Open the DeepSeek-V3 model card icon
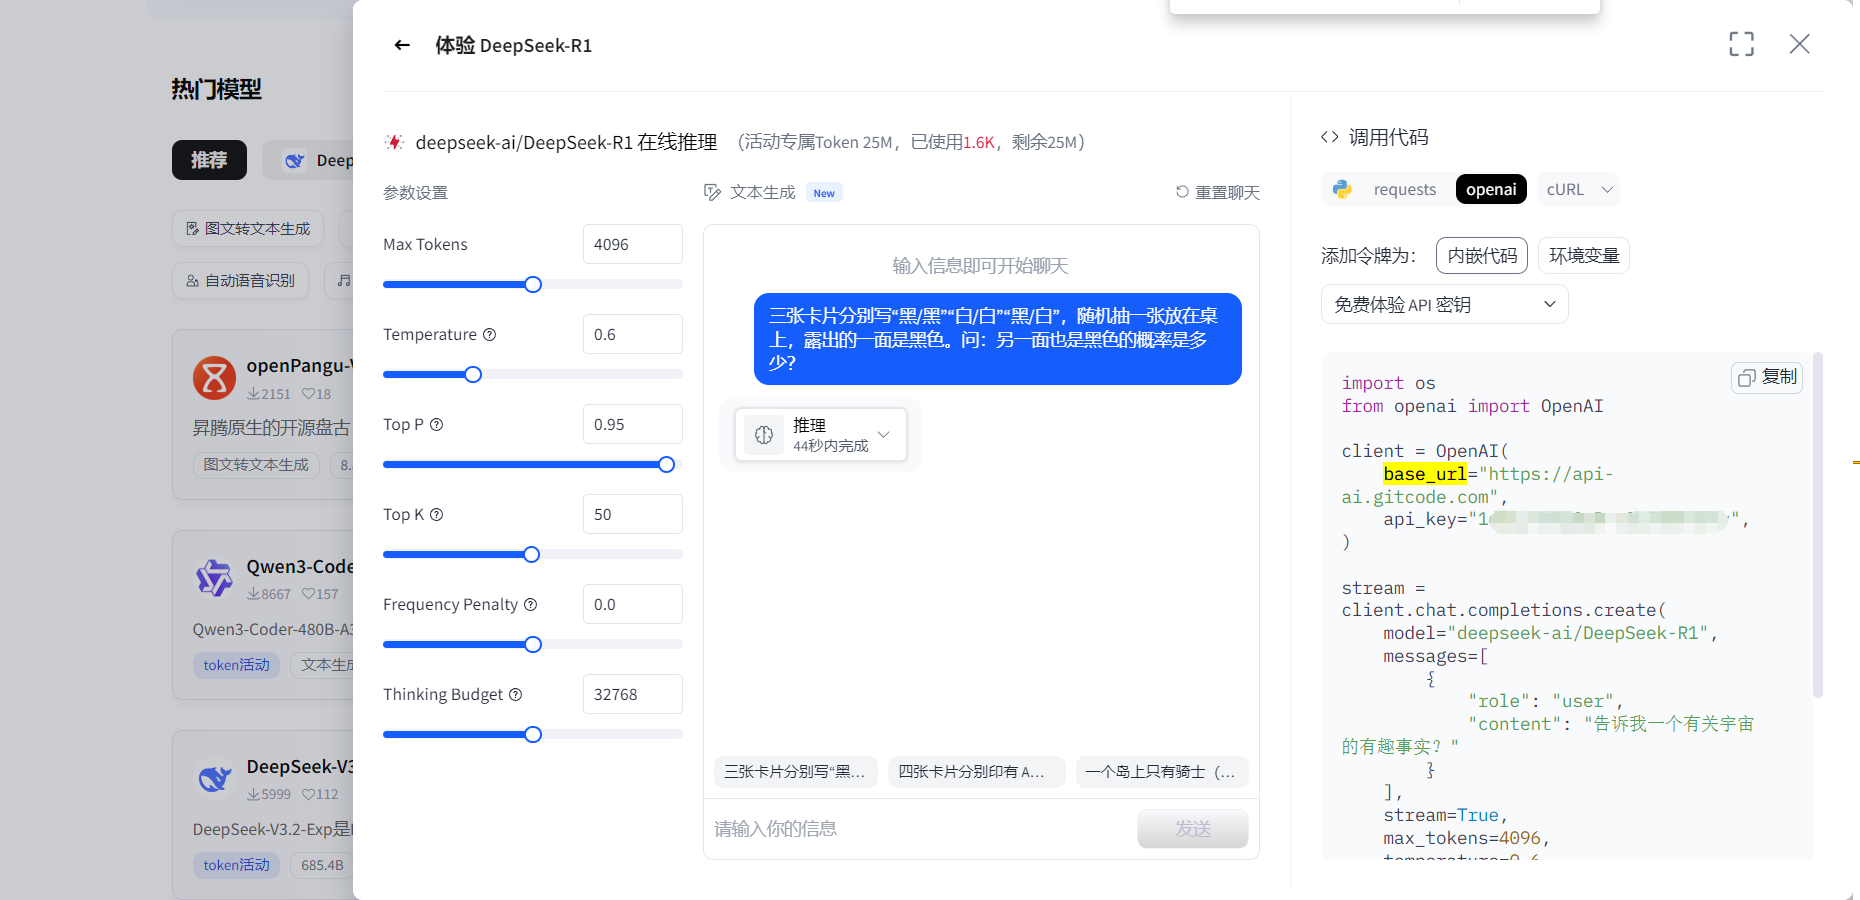This screenshot has height=900, width=1860. [x=214, y=778]
